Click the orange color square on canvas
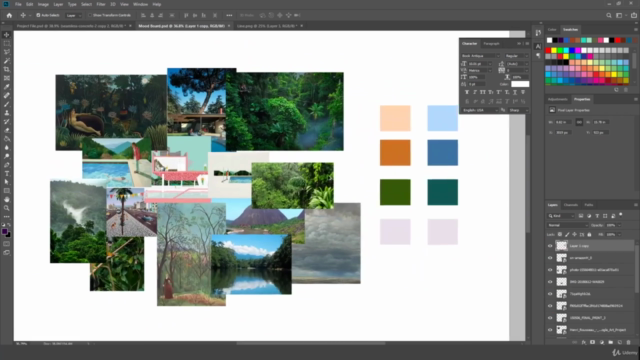The width and height of the screenshot is (640, 360). 395,153
